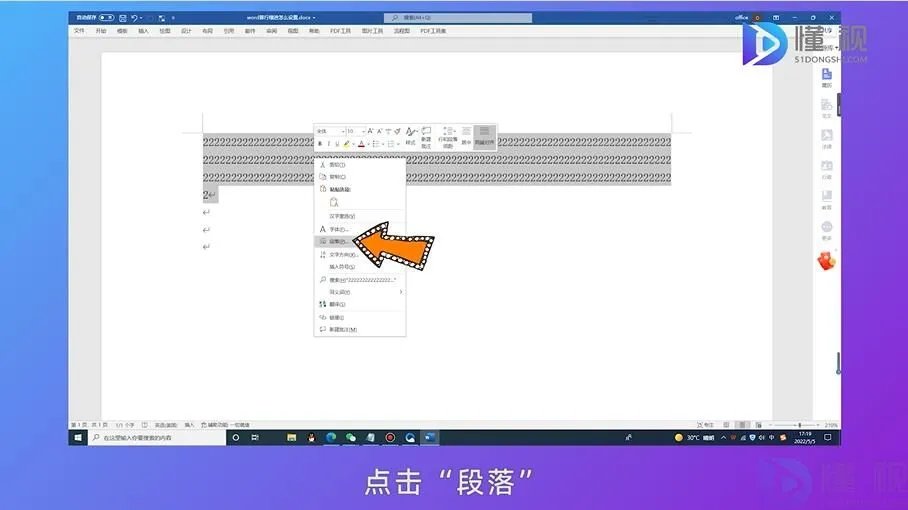Open File Explorer from the taskbar
This screenshot has width=908, height=510.
pos(291,438)
